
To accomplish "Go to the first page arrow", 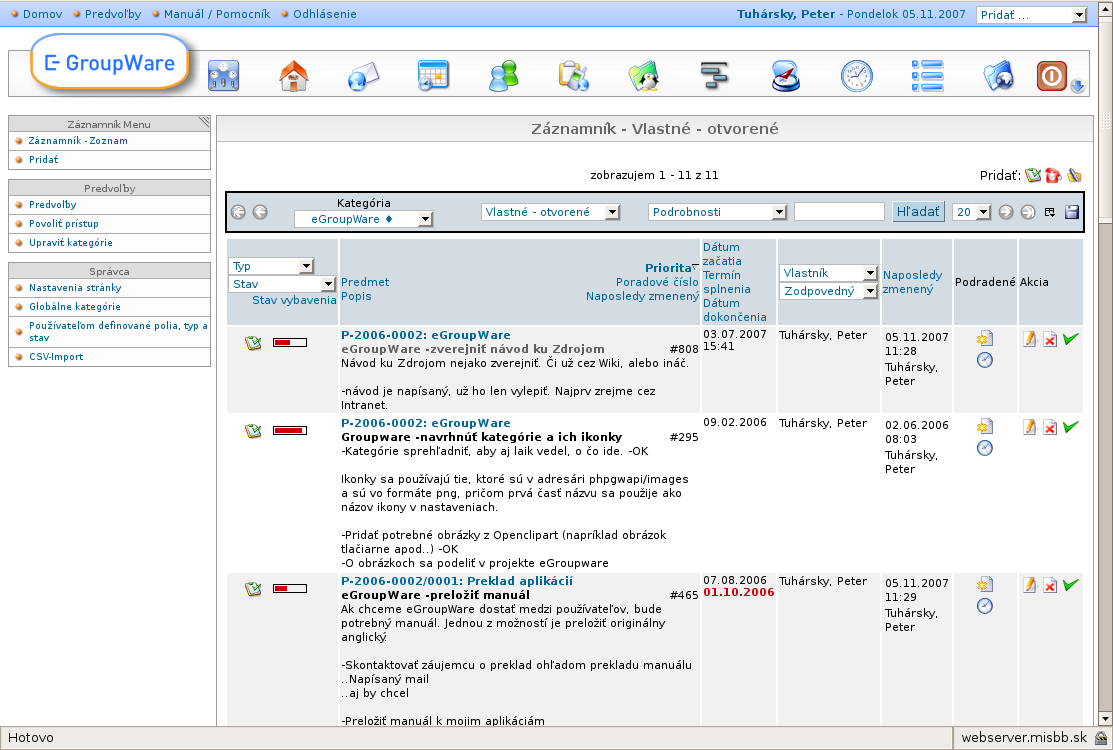I will point(238,211).
